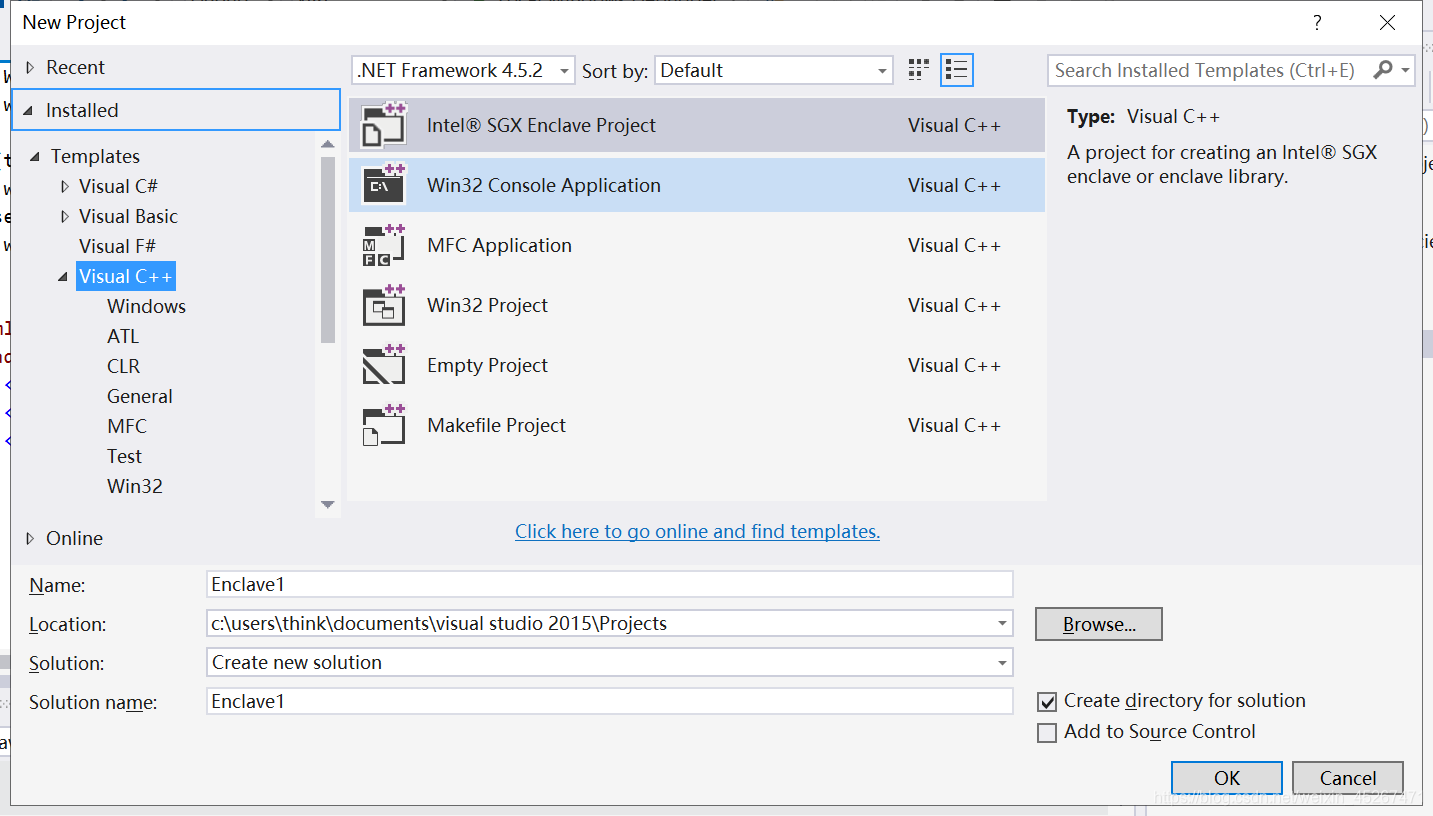
Task: Open search options dropdown arrow
Action: click(1406, 70)
